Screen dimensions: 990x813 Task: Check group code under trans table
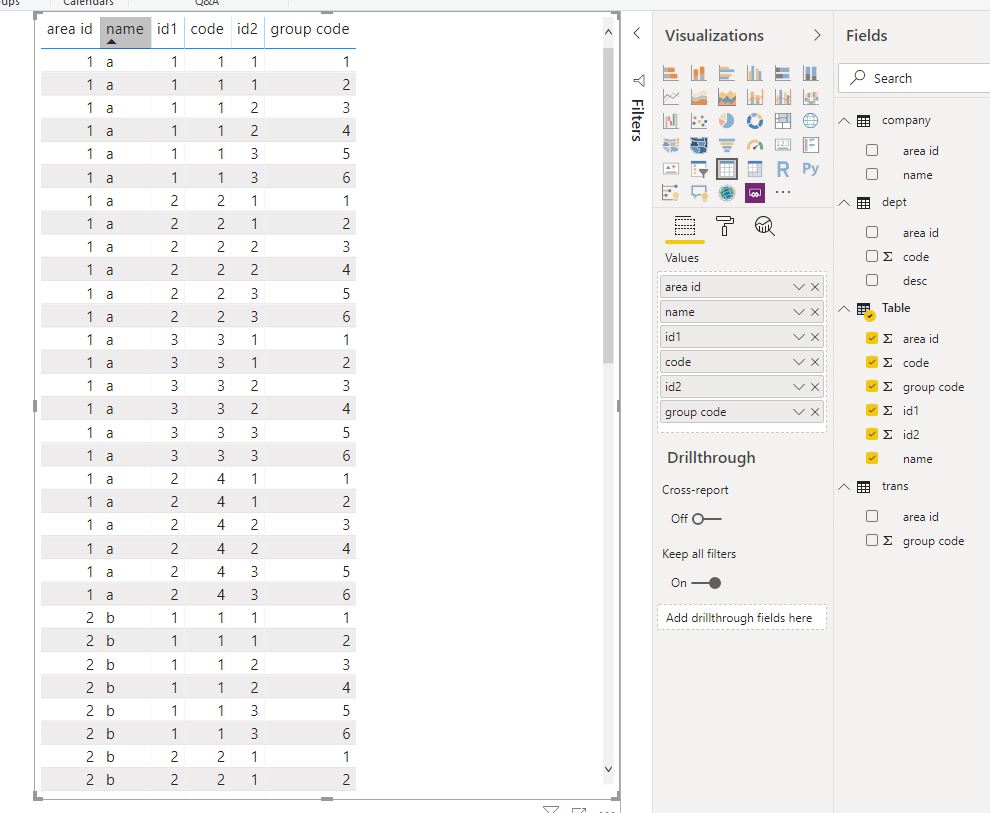(872, 540)
